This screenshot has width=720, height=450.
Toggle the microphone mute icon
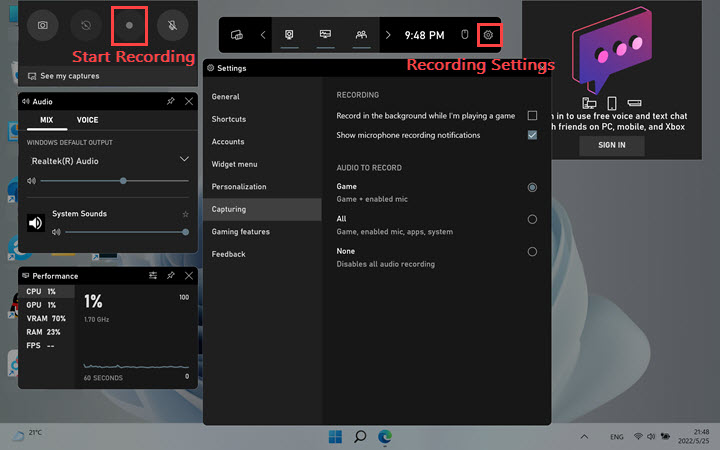173,24
